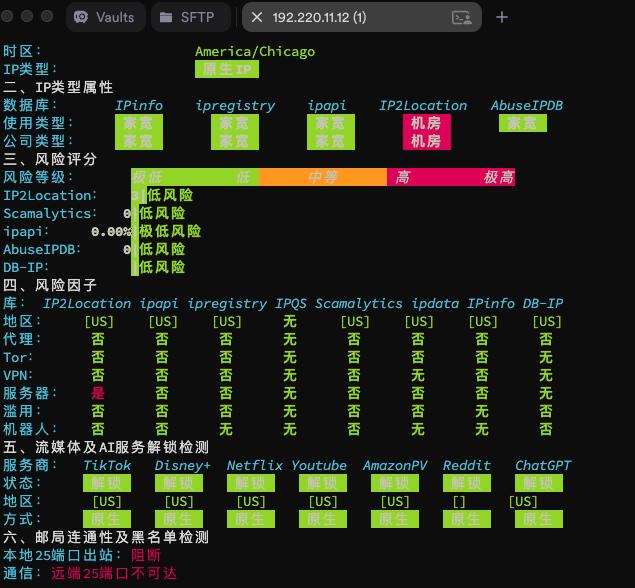Viewport: 635px width, 588px height.
Task: Click the 原生 badge under ChatGPT
Action: click(539, 519)
